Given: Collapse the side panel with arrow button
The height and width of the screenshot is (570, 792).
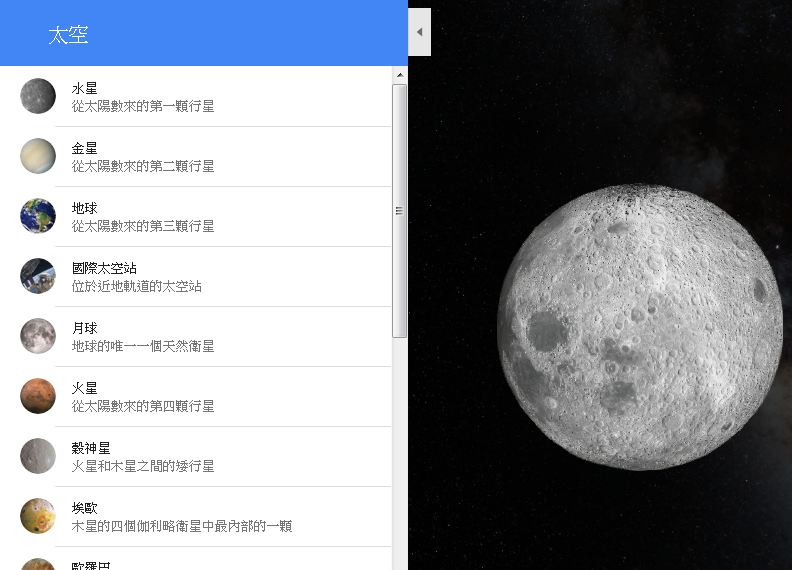Looking at the screenshot, I should pos(419,32).
